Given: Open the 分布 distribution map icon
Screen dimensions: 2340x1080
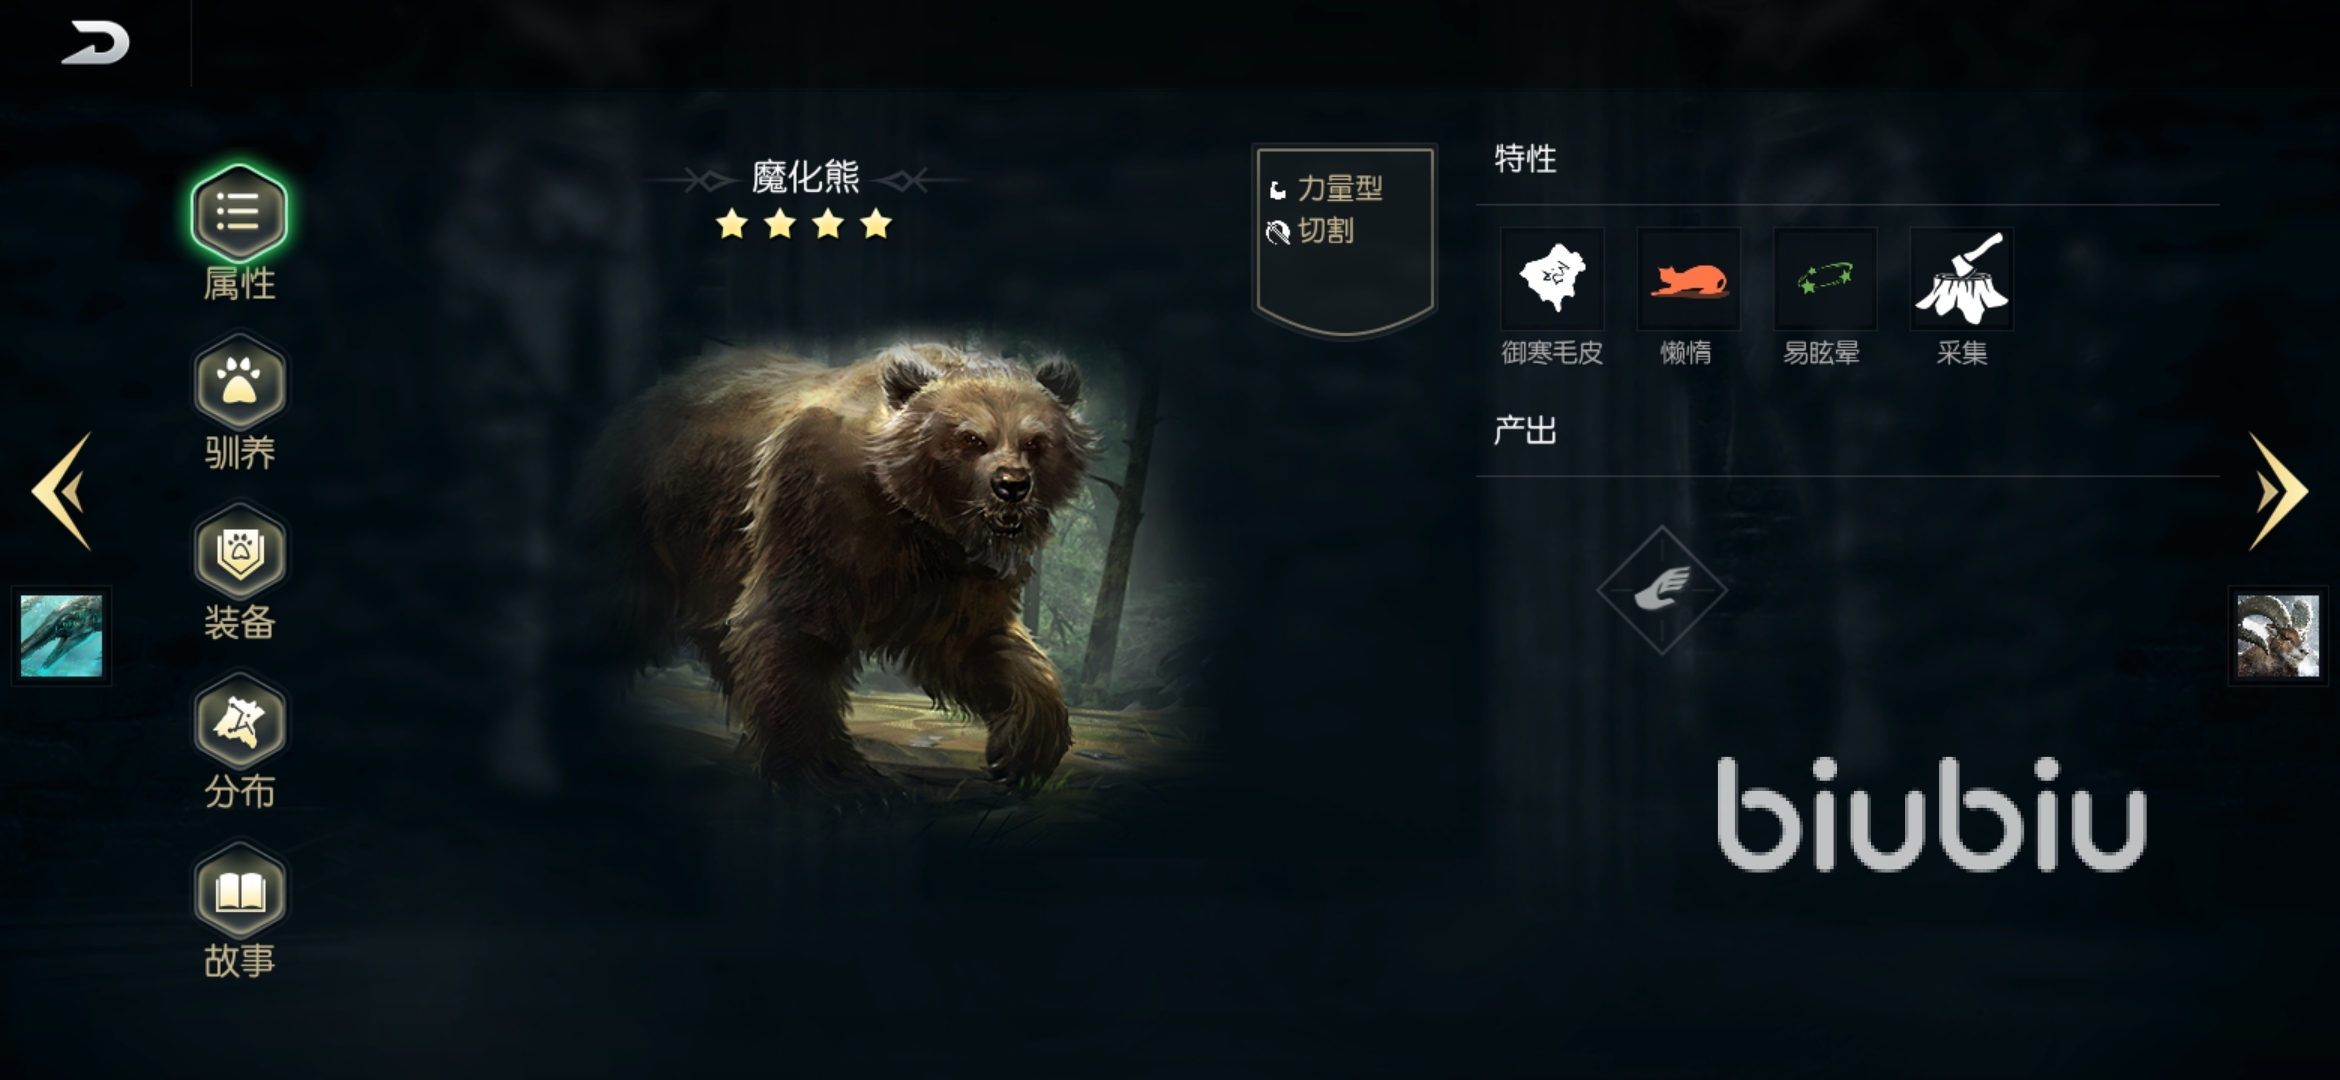Looking at the screenshot, I should click(x=240, y=721).
